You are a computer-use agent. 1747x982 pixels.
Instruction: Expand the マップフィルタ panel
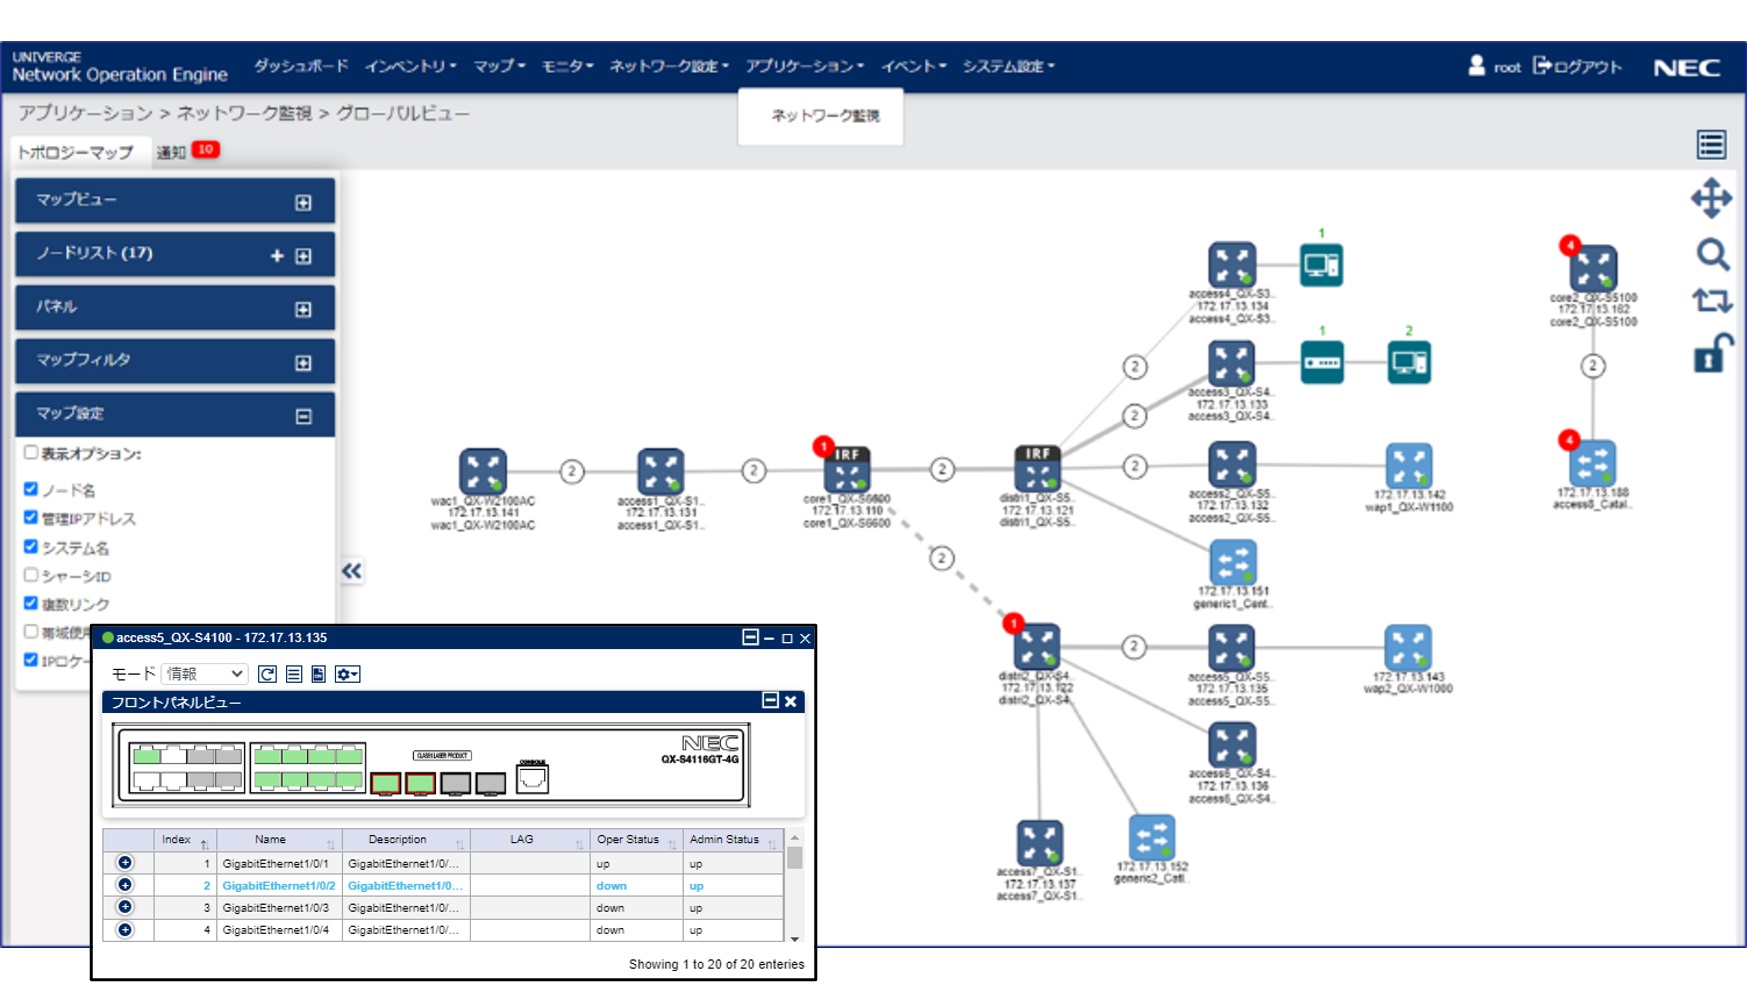pos(303,362)
